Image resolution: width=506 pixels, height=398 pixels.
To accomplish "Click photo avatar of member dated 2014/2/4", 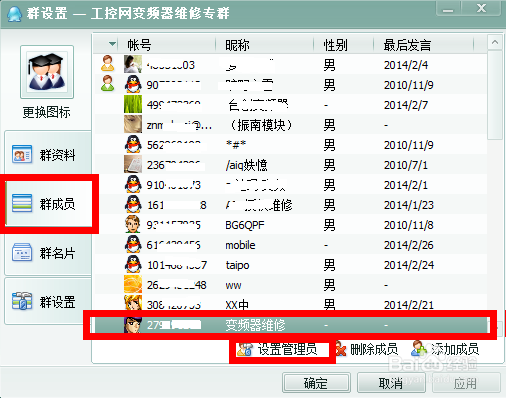I will 133,64.
